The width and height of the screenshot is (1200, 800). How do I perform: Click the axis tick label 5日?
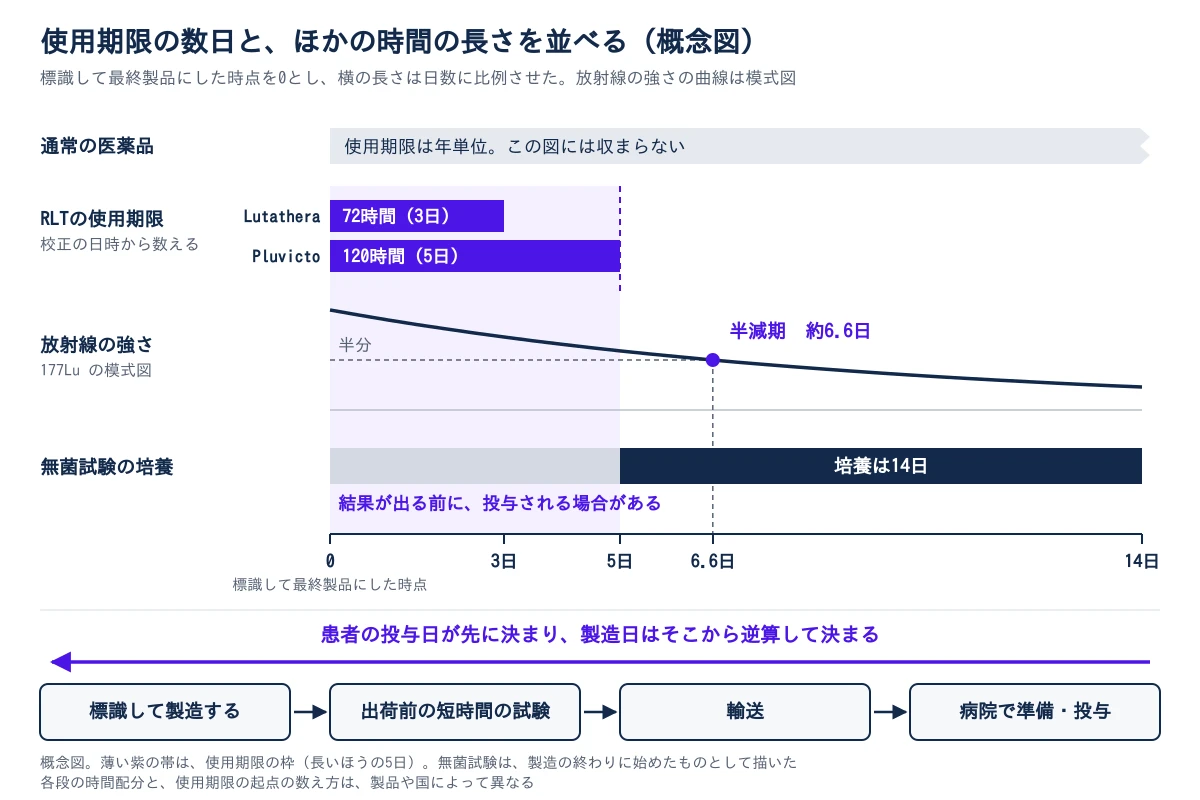[620, 562]
